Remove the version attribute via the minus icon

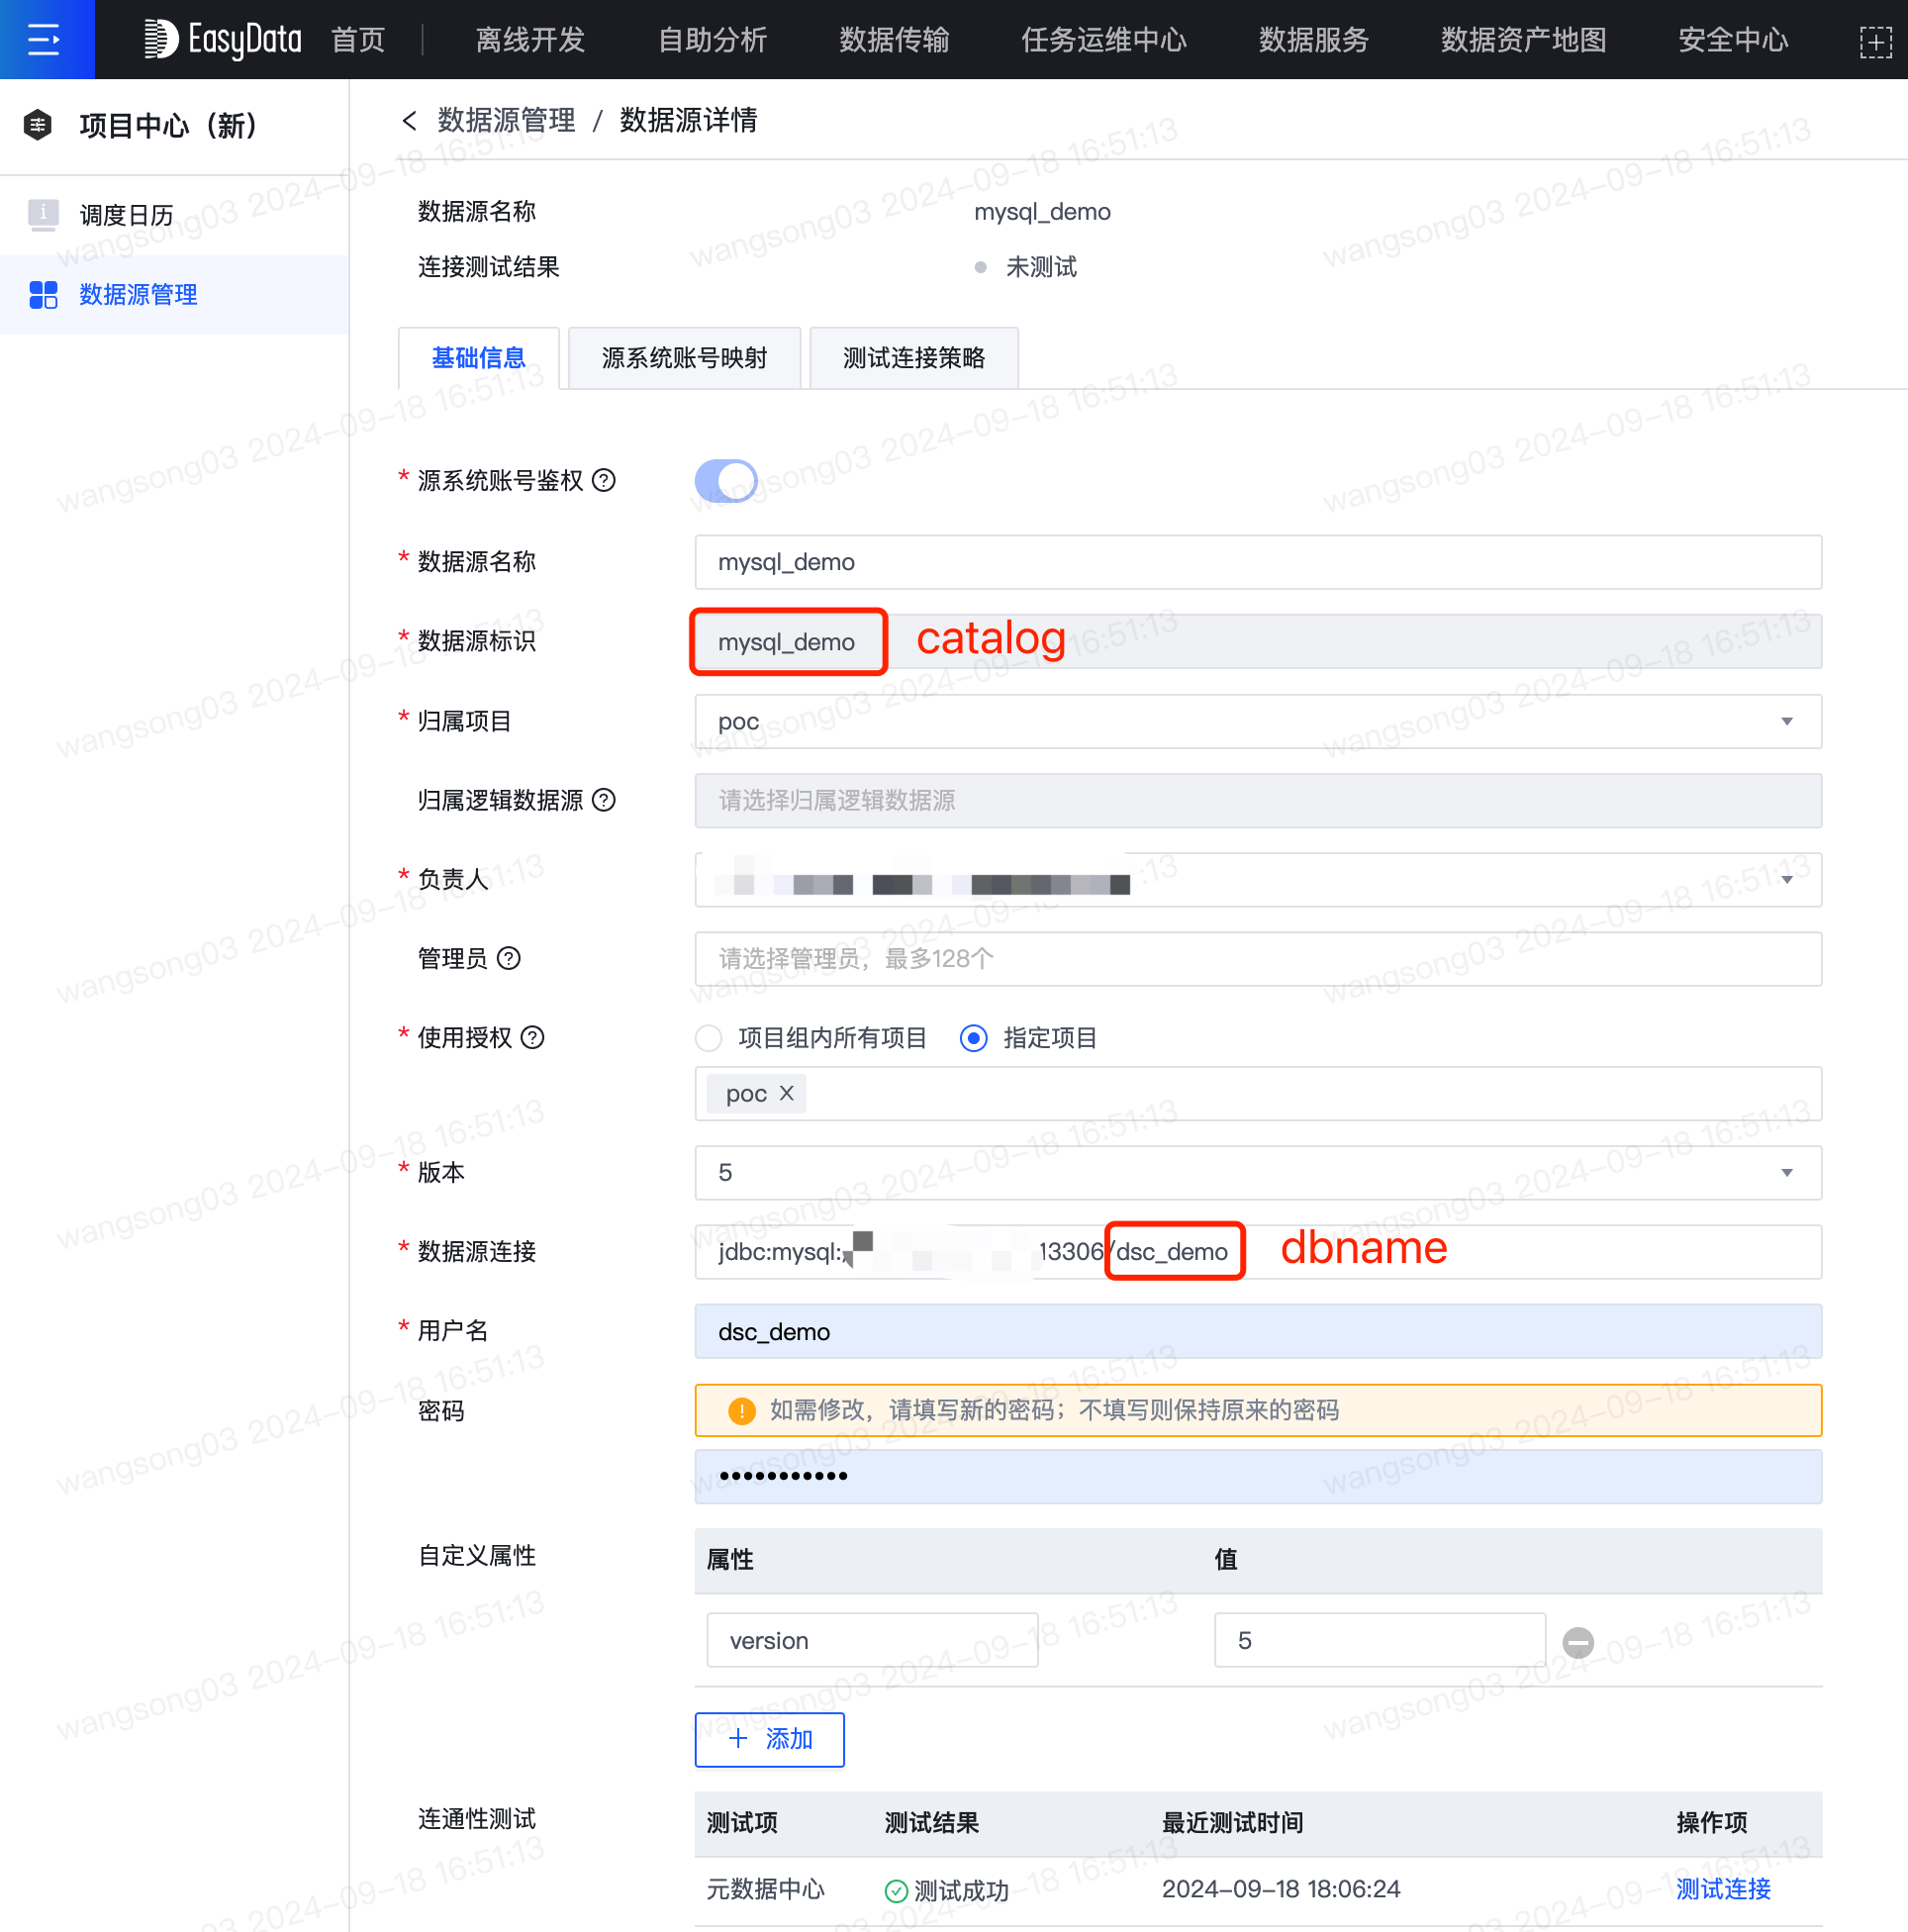pos(1577,1640)
